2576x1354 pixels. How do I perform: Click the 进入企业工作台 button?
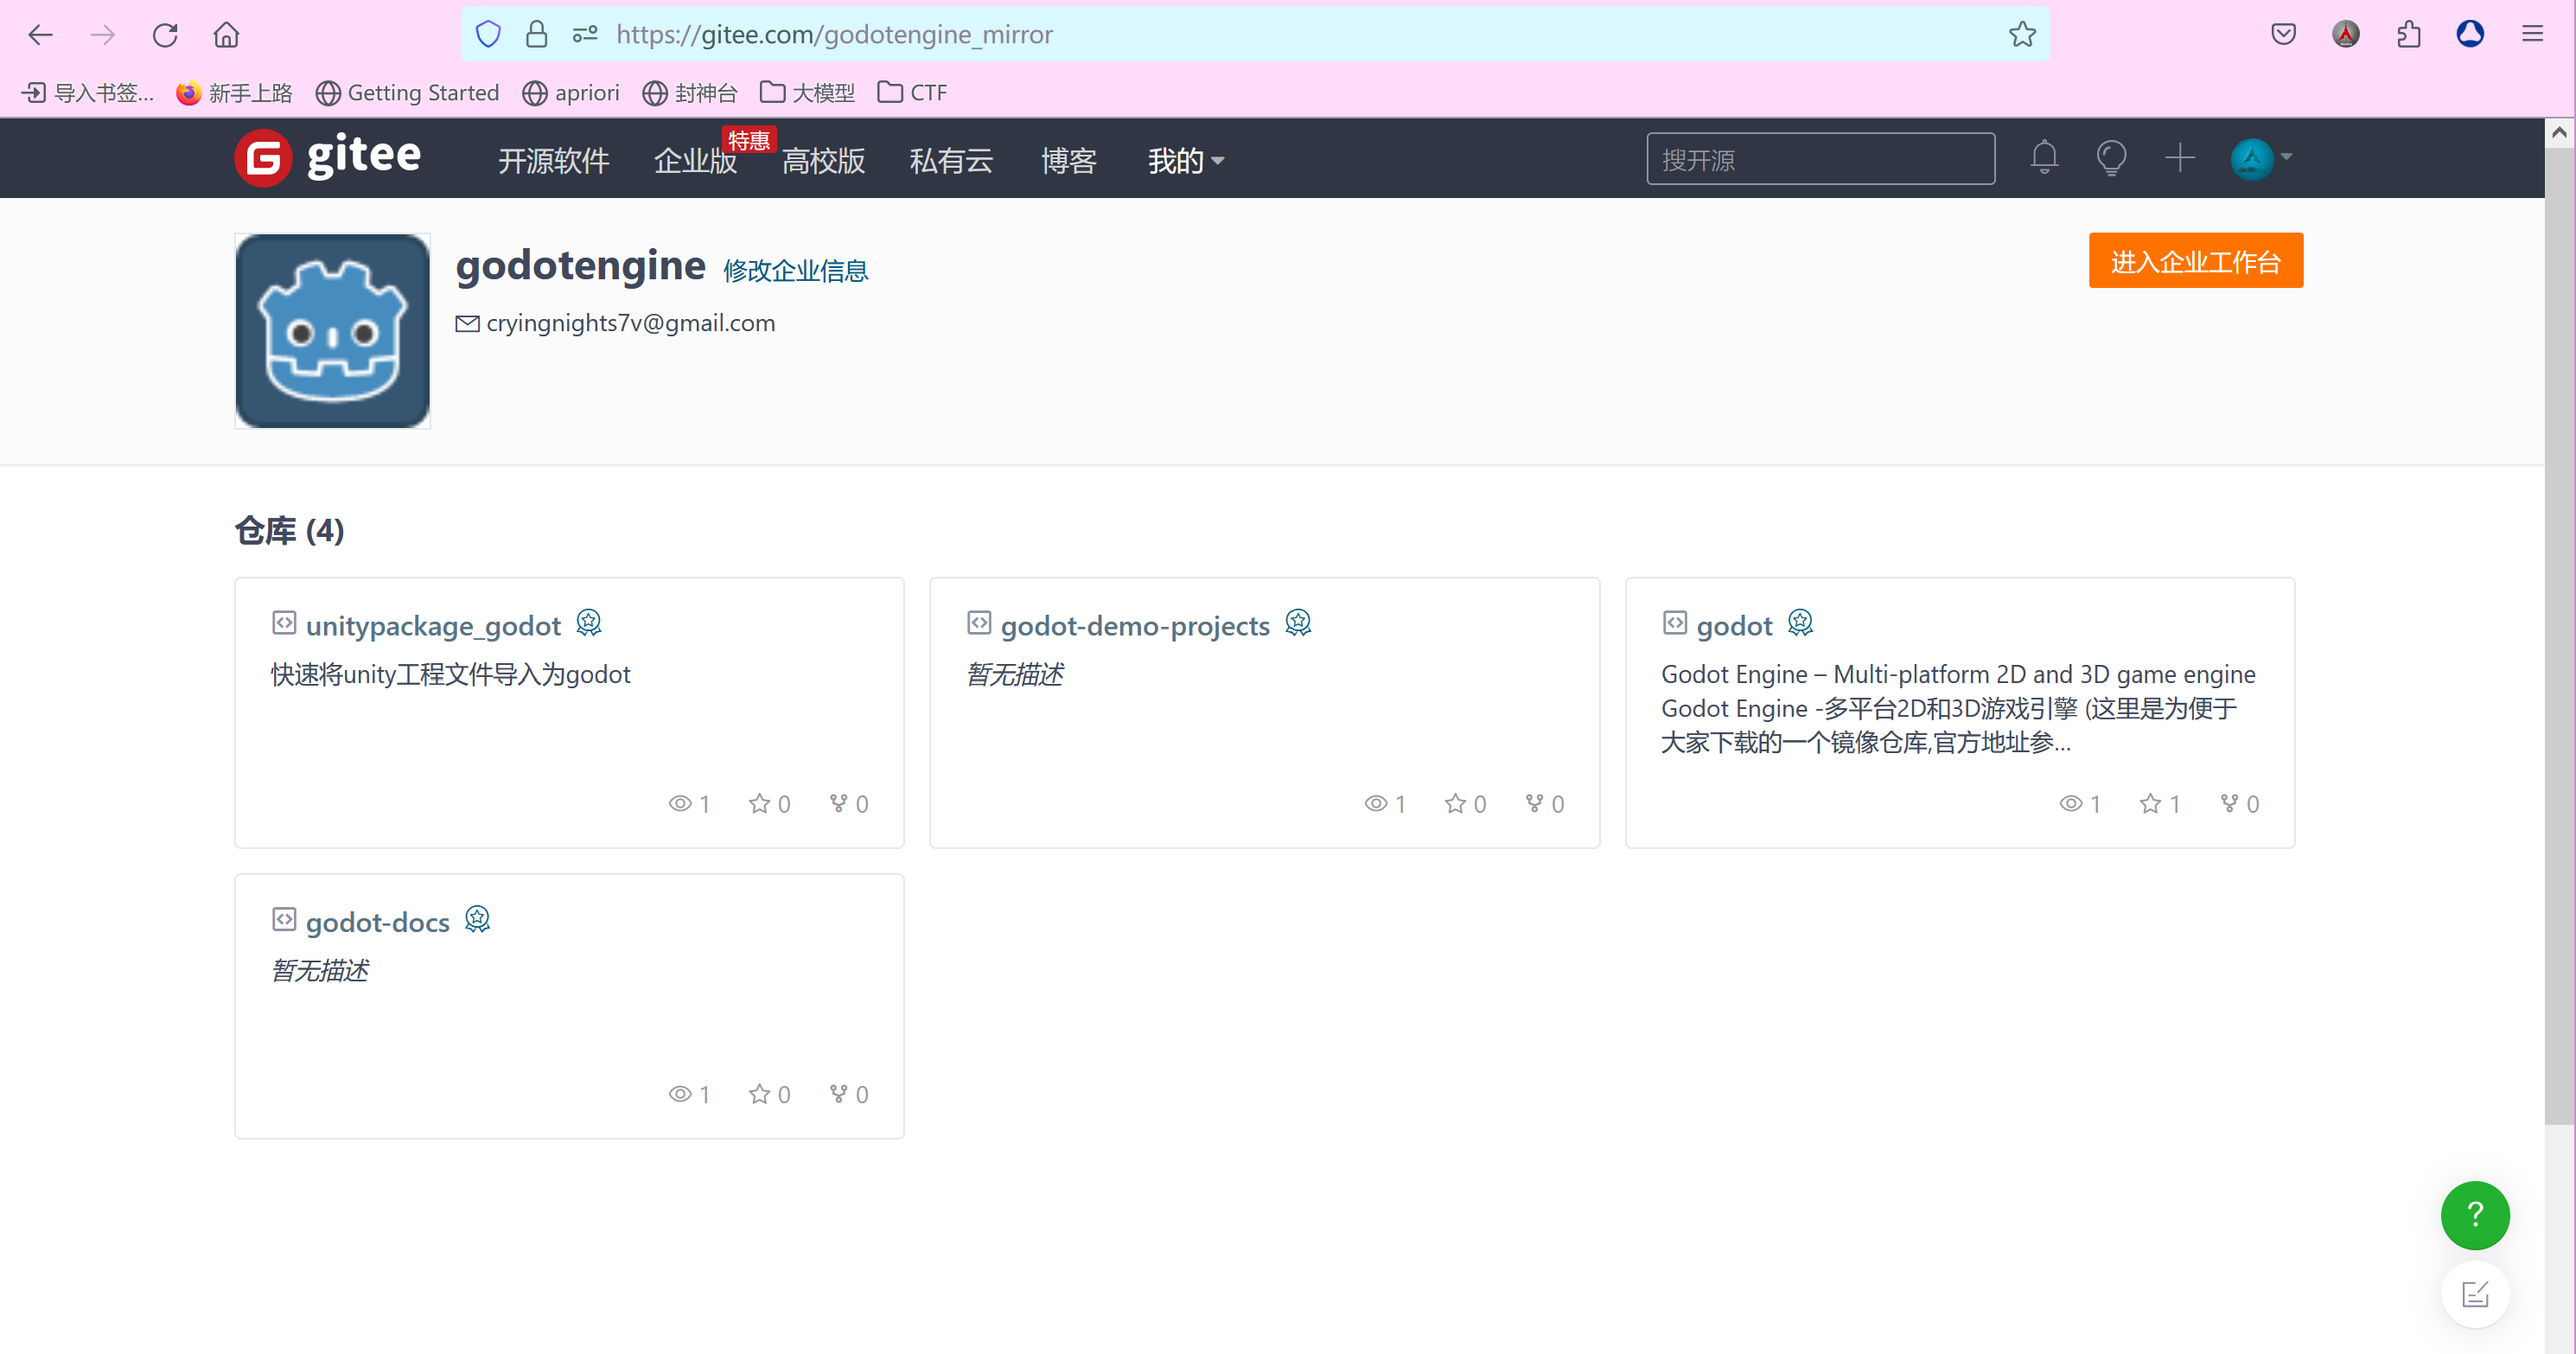coord(2195,261)
